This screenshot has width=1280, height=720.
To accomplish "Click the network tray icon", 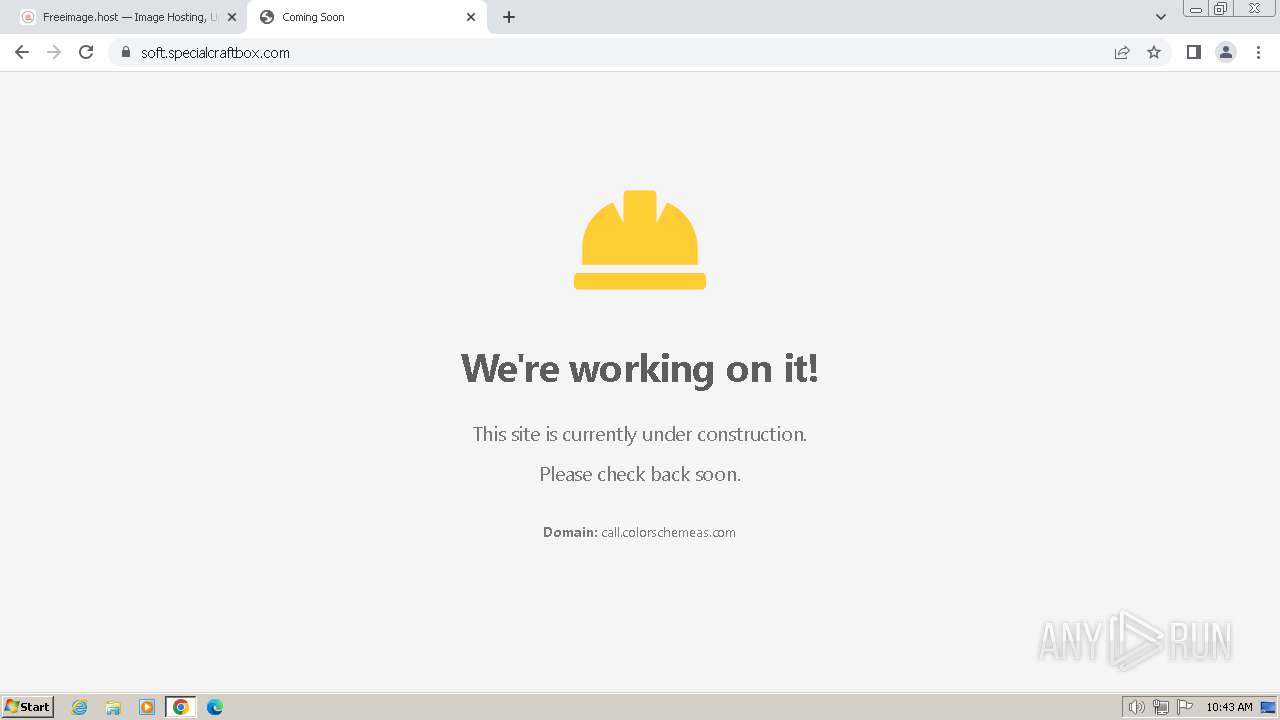I will coord(1161,707).
